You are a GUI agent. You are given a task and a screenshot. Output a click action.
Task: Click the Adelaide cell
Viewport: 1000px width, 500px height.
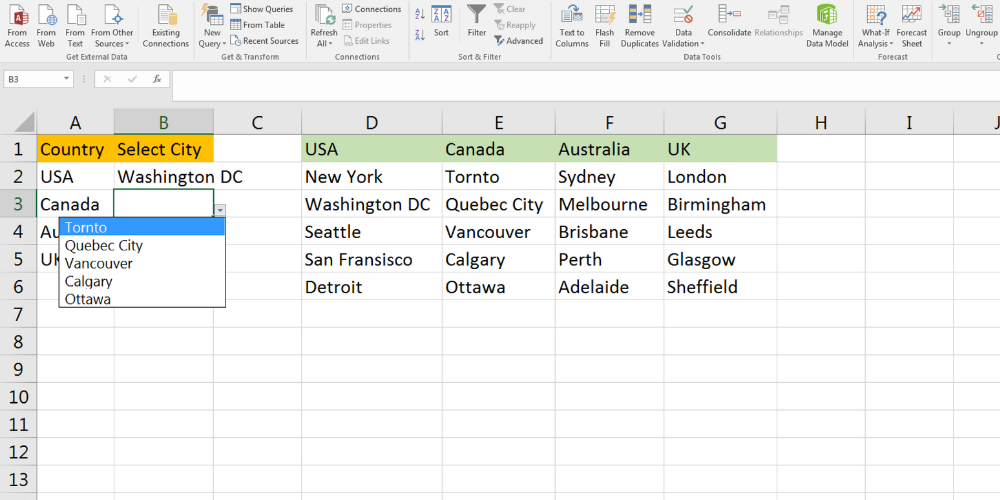[609, 287]
